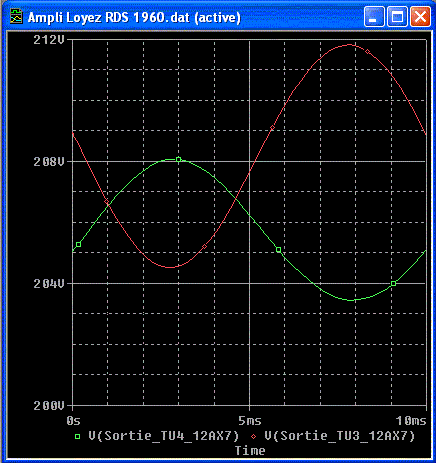Click the 212V y-axis label
The height and width of the screenshot is (463, 436).
coord(49,40)
